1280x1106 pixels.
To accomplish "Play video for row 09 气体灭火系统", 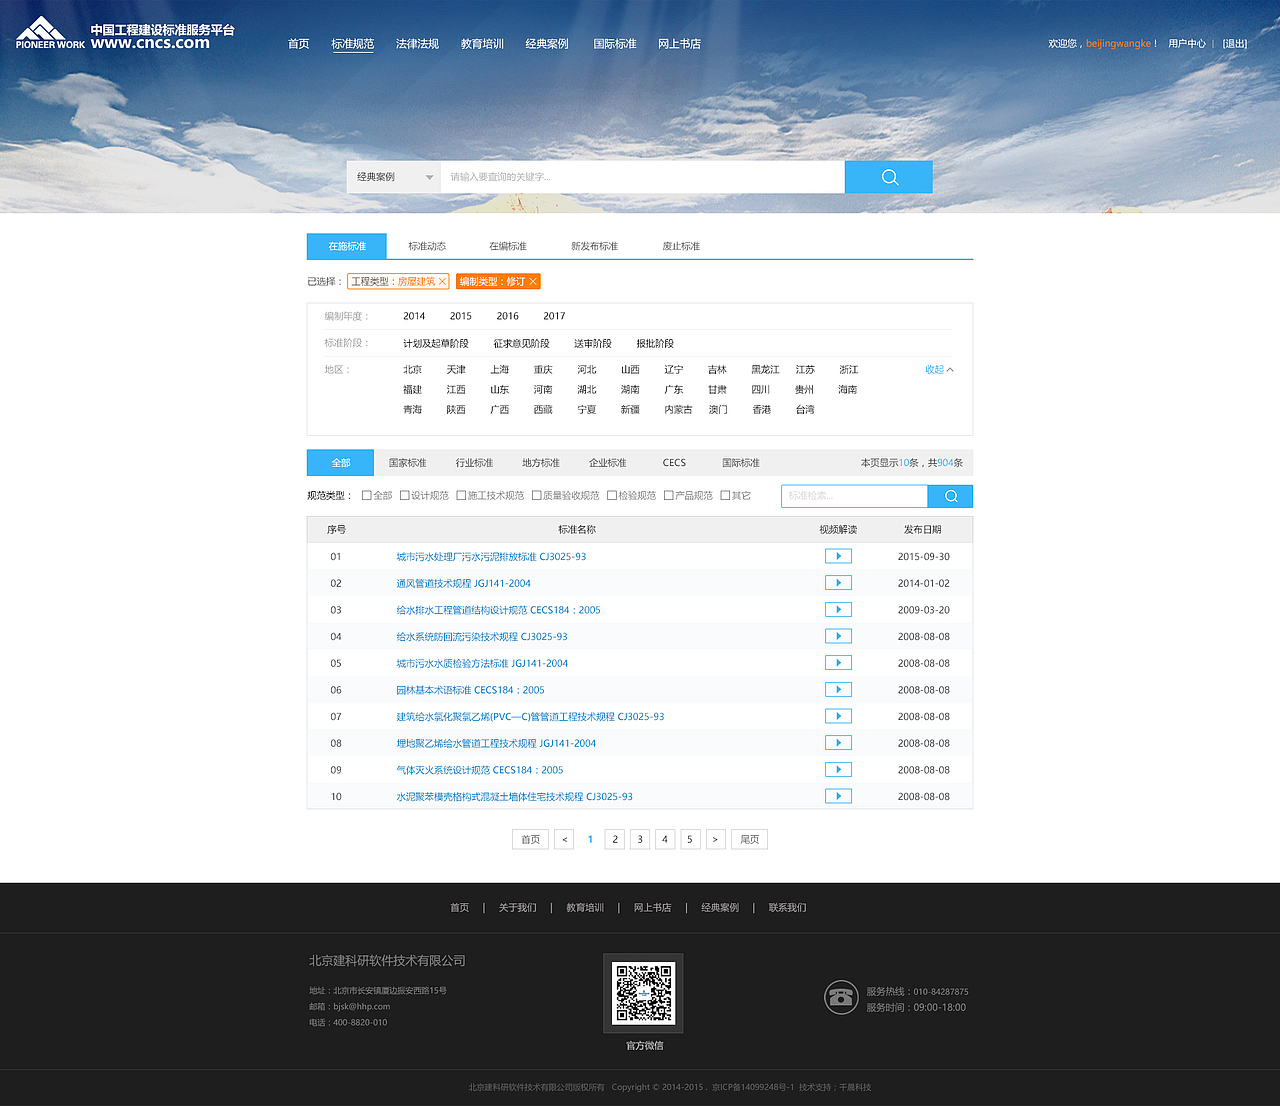I will (838, 770).
